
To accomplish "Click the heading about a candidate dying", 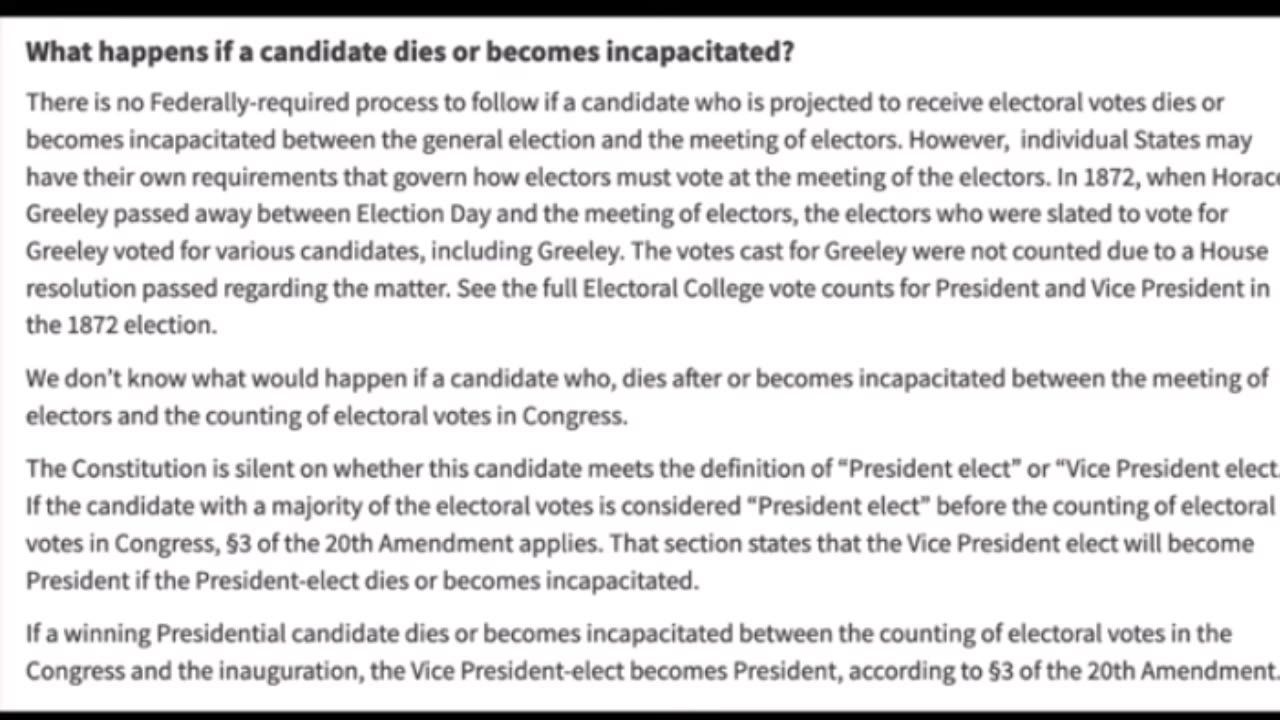I will [x=410, y=52].
